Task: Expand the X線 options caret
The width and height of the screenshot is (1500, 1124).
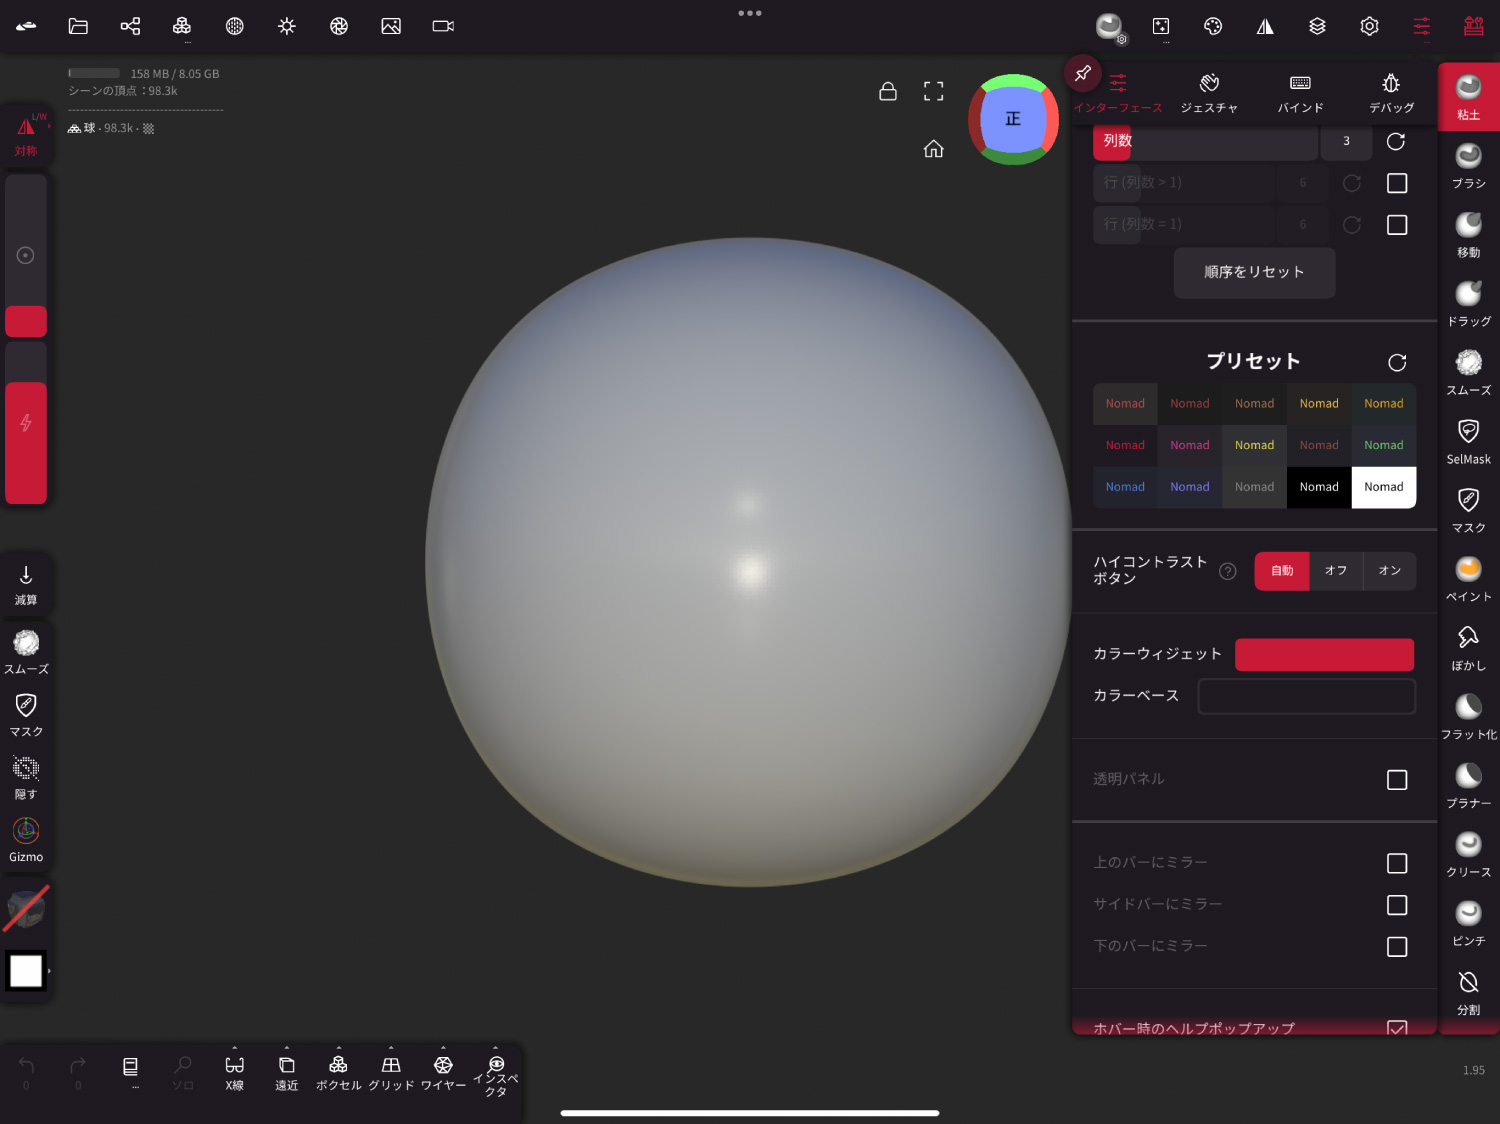Action: [x=235, y=1048]
